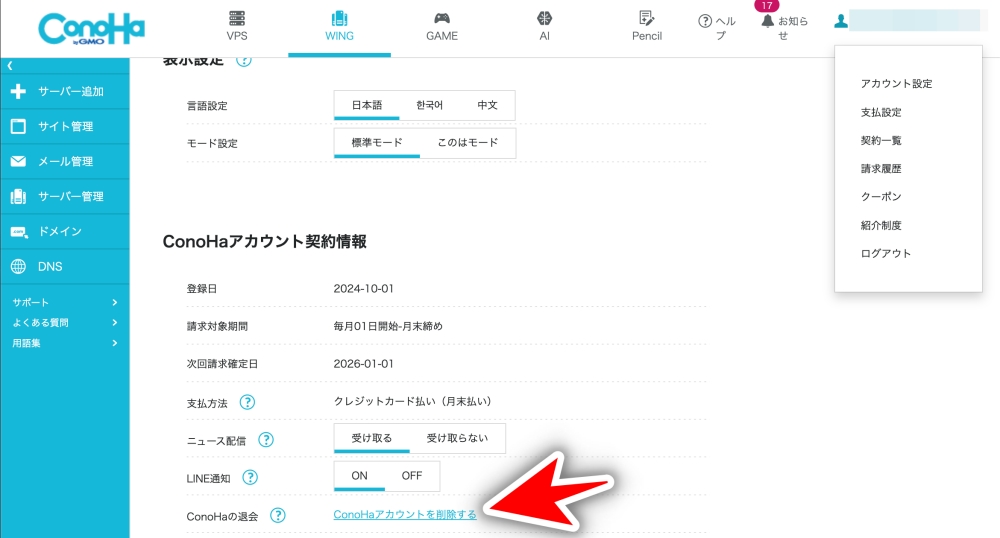Click help icon beside ニュース配信
This screenshot has width=1000, height=538.
tap(266, 440)
